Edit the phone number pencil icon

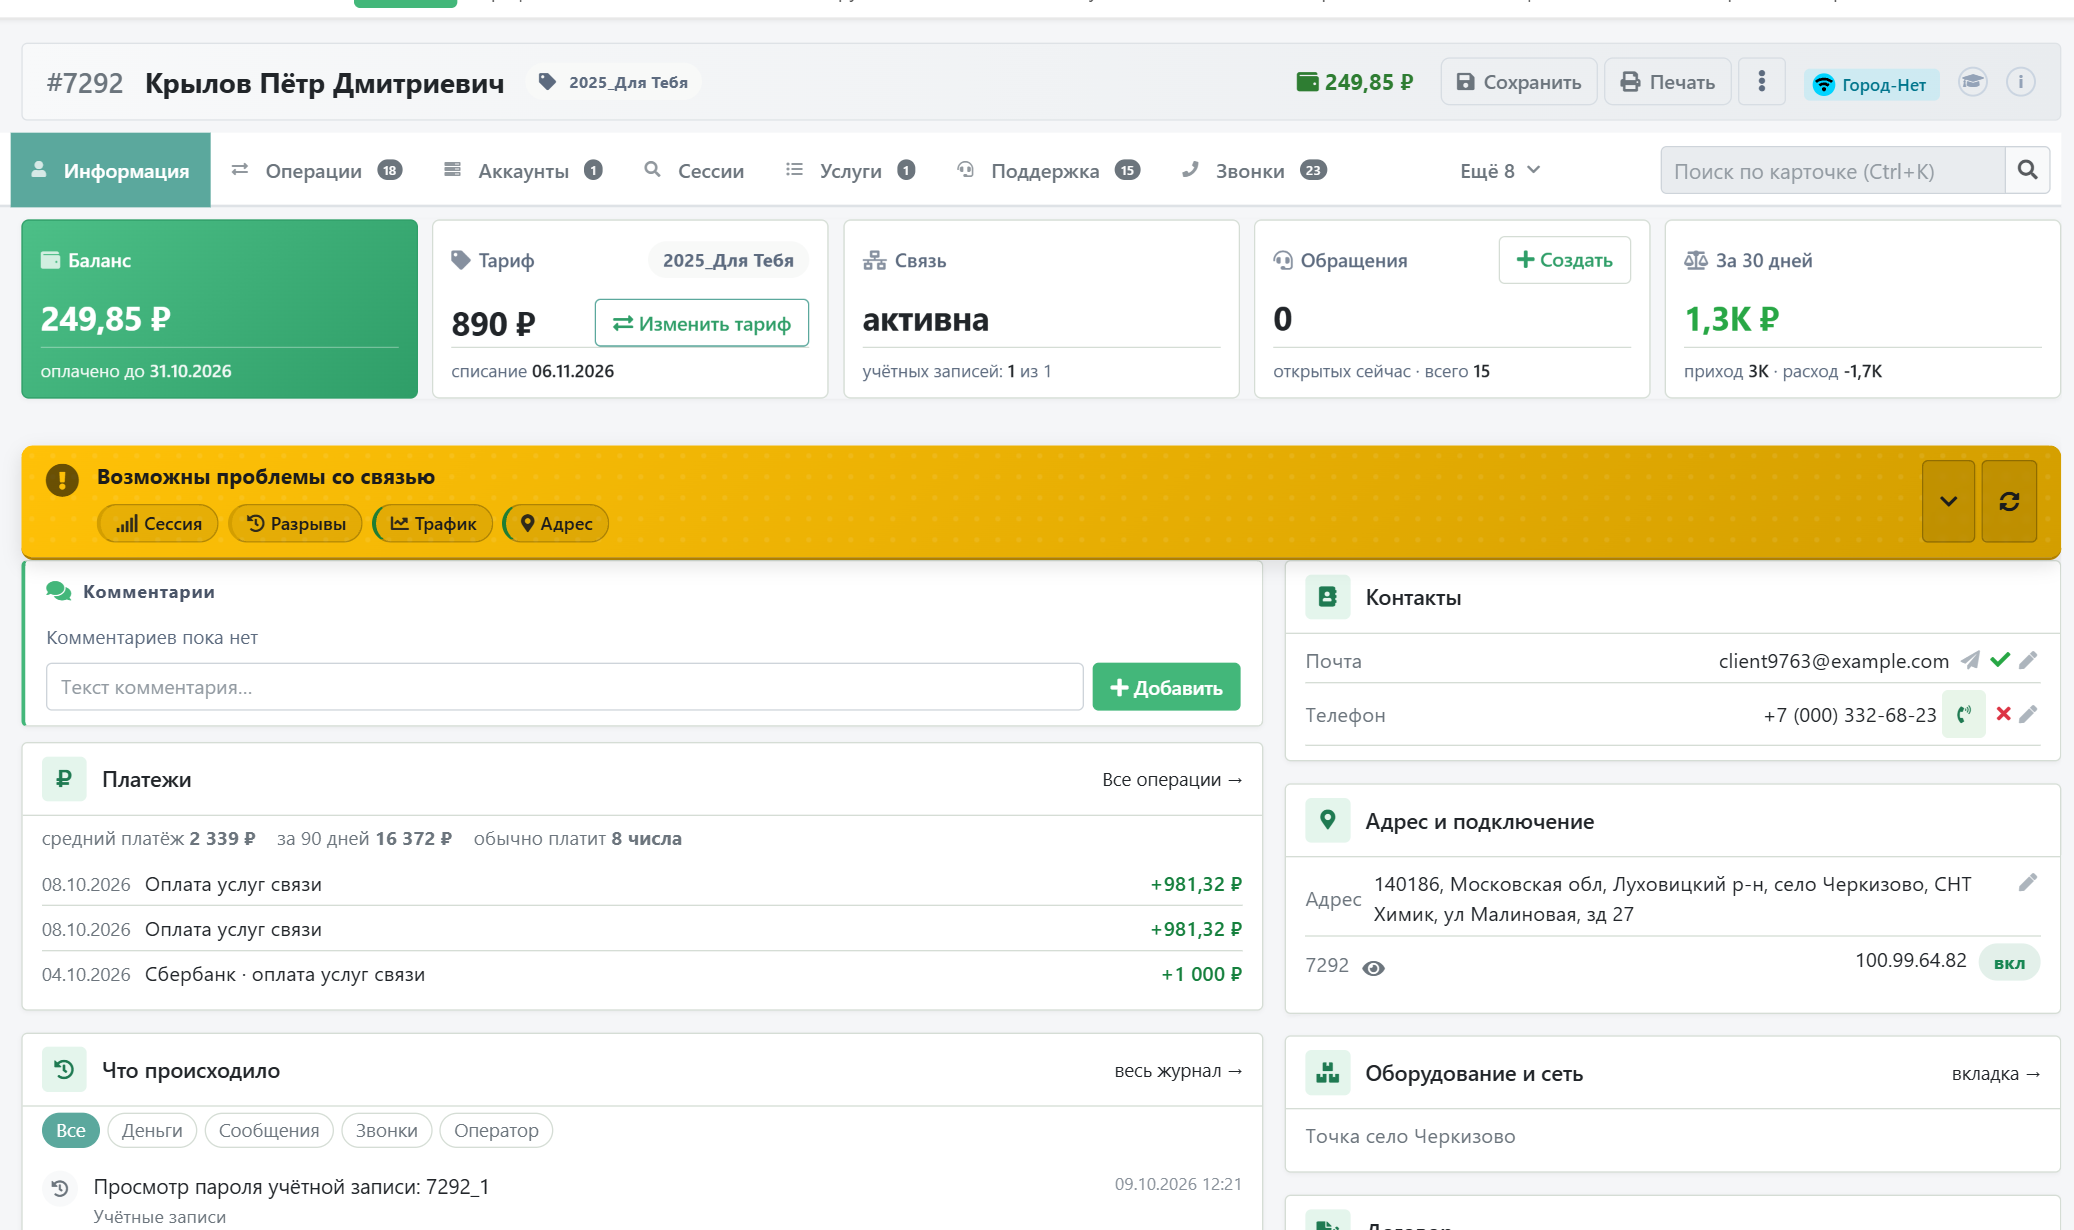click(x=2028, y=714)
